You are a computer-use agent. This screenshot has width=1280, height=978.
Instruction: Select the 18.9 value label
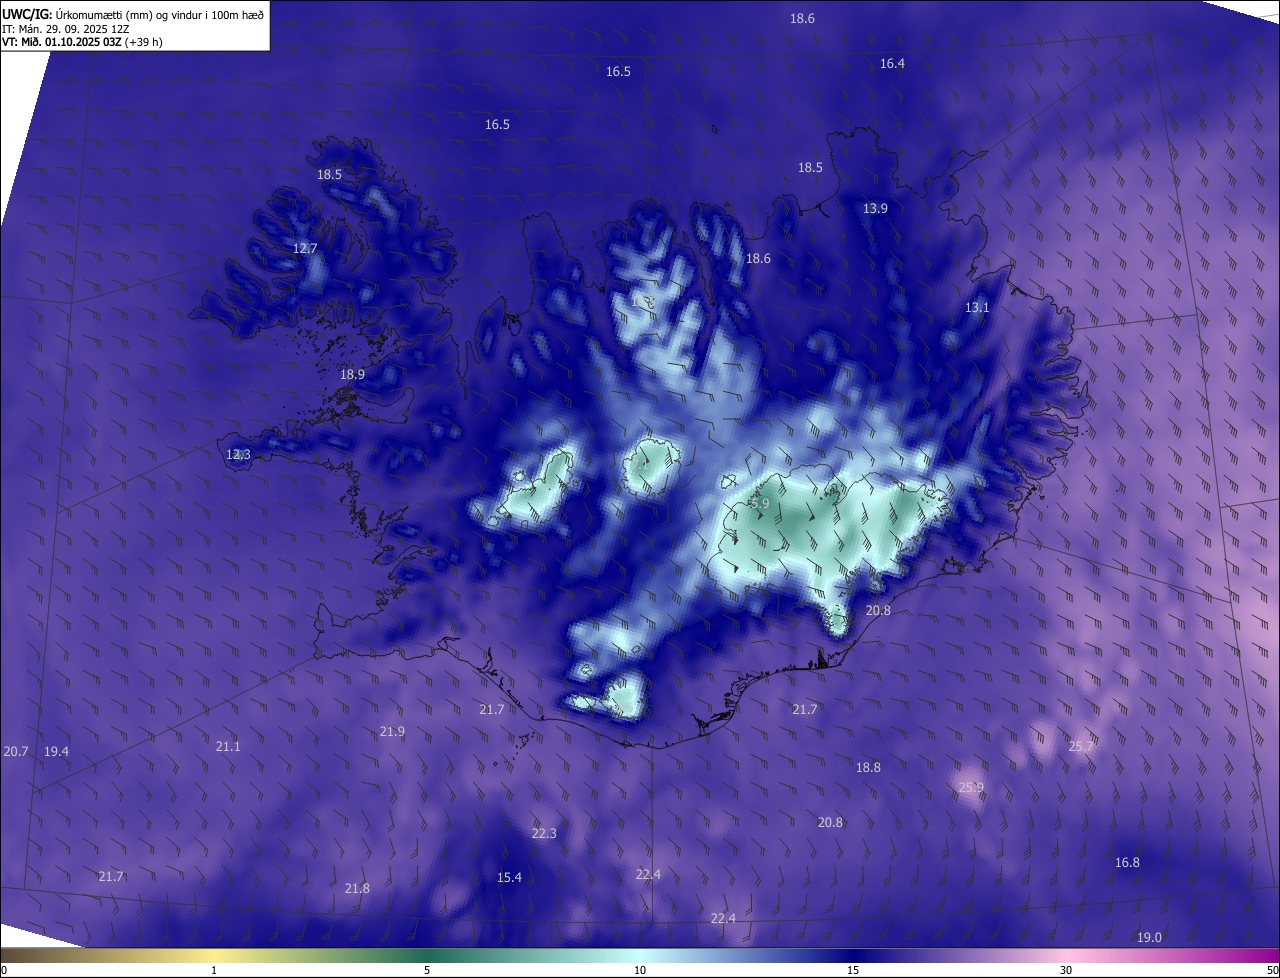[352, 374]
